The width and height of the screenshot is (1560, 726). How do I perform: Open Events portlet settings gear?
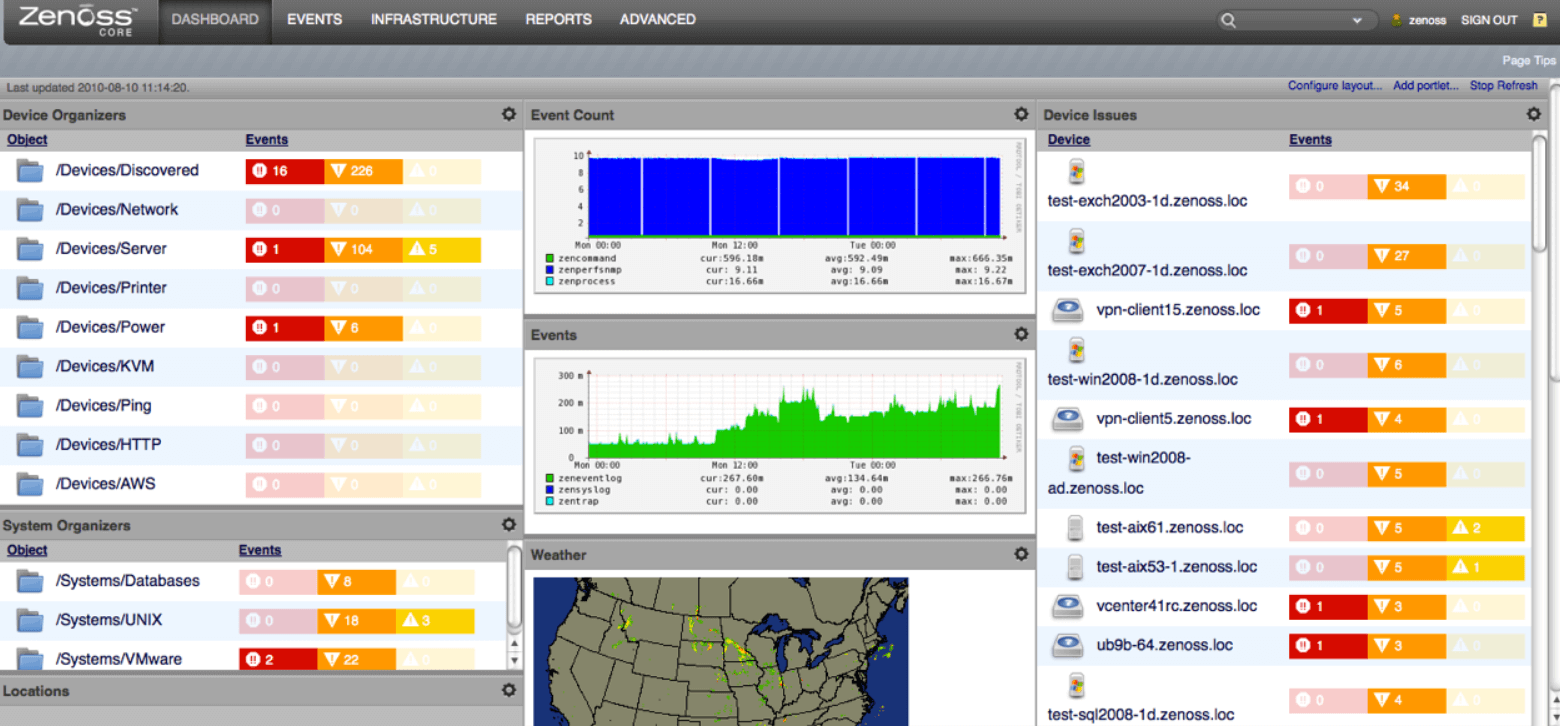click(1021, 334)
